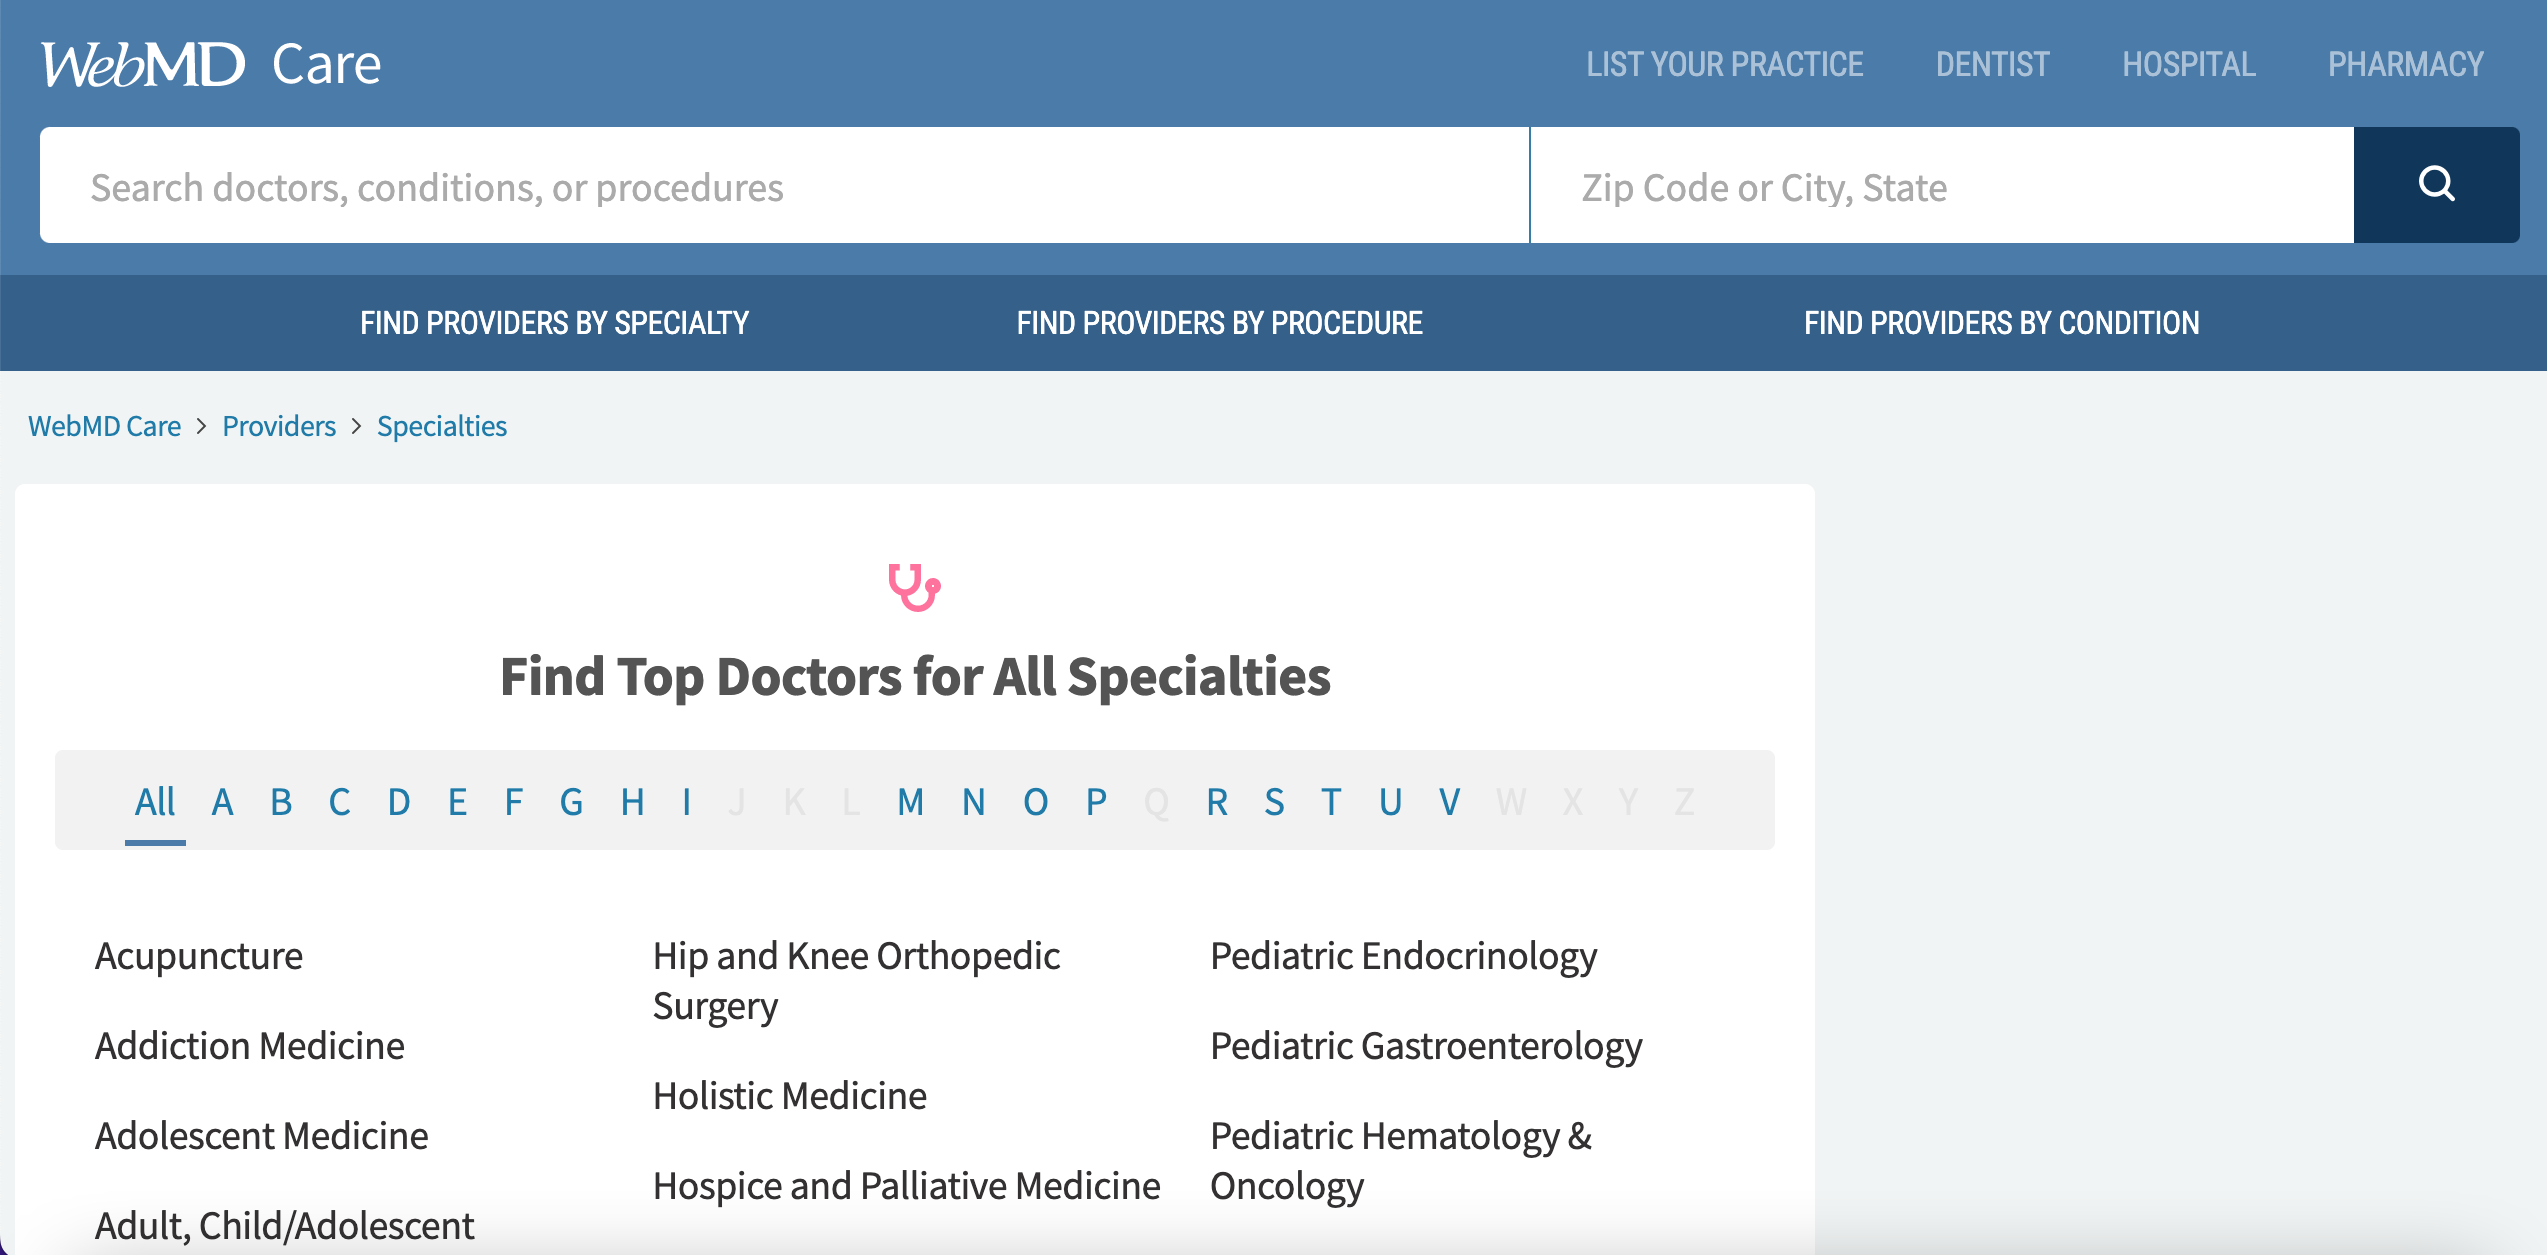Go to the Pharmacy page

[2405, 65]
